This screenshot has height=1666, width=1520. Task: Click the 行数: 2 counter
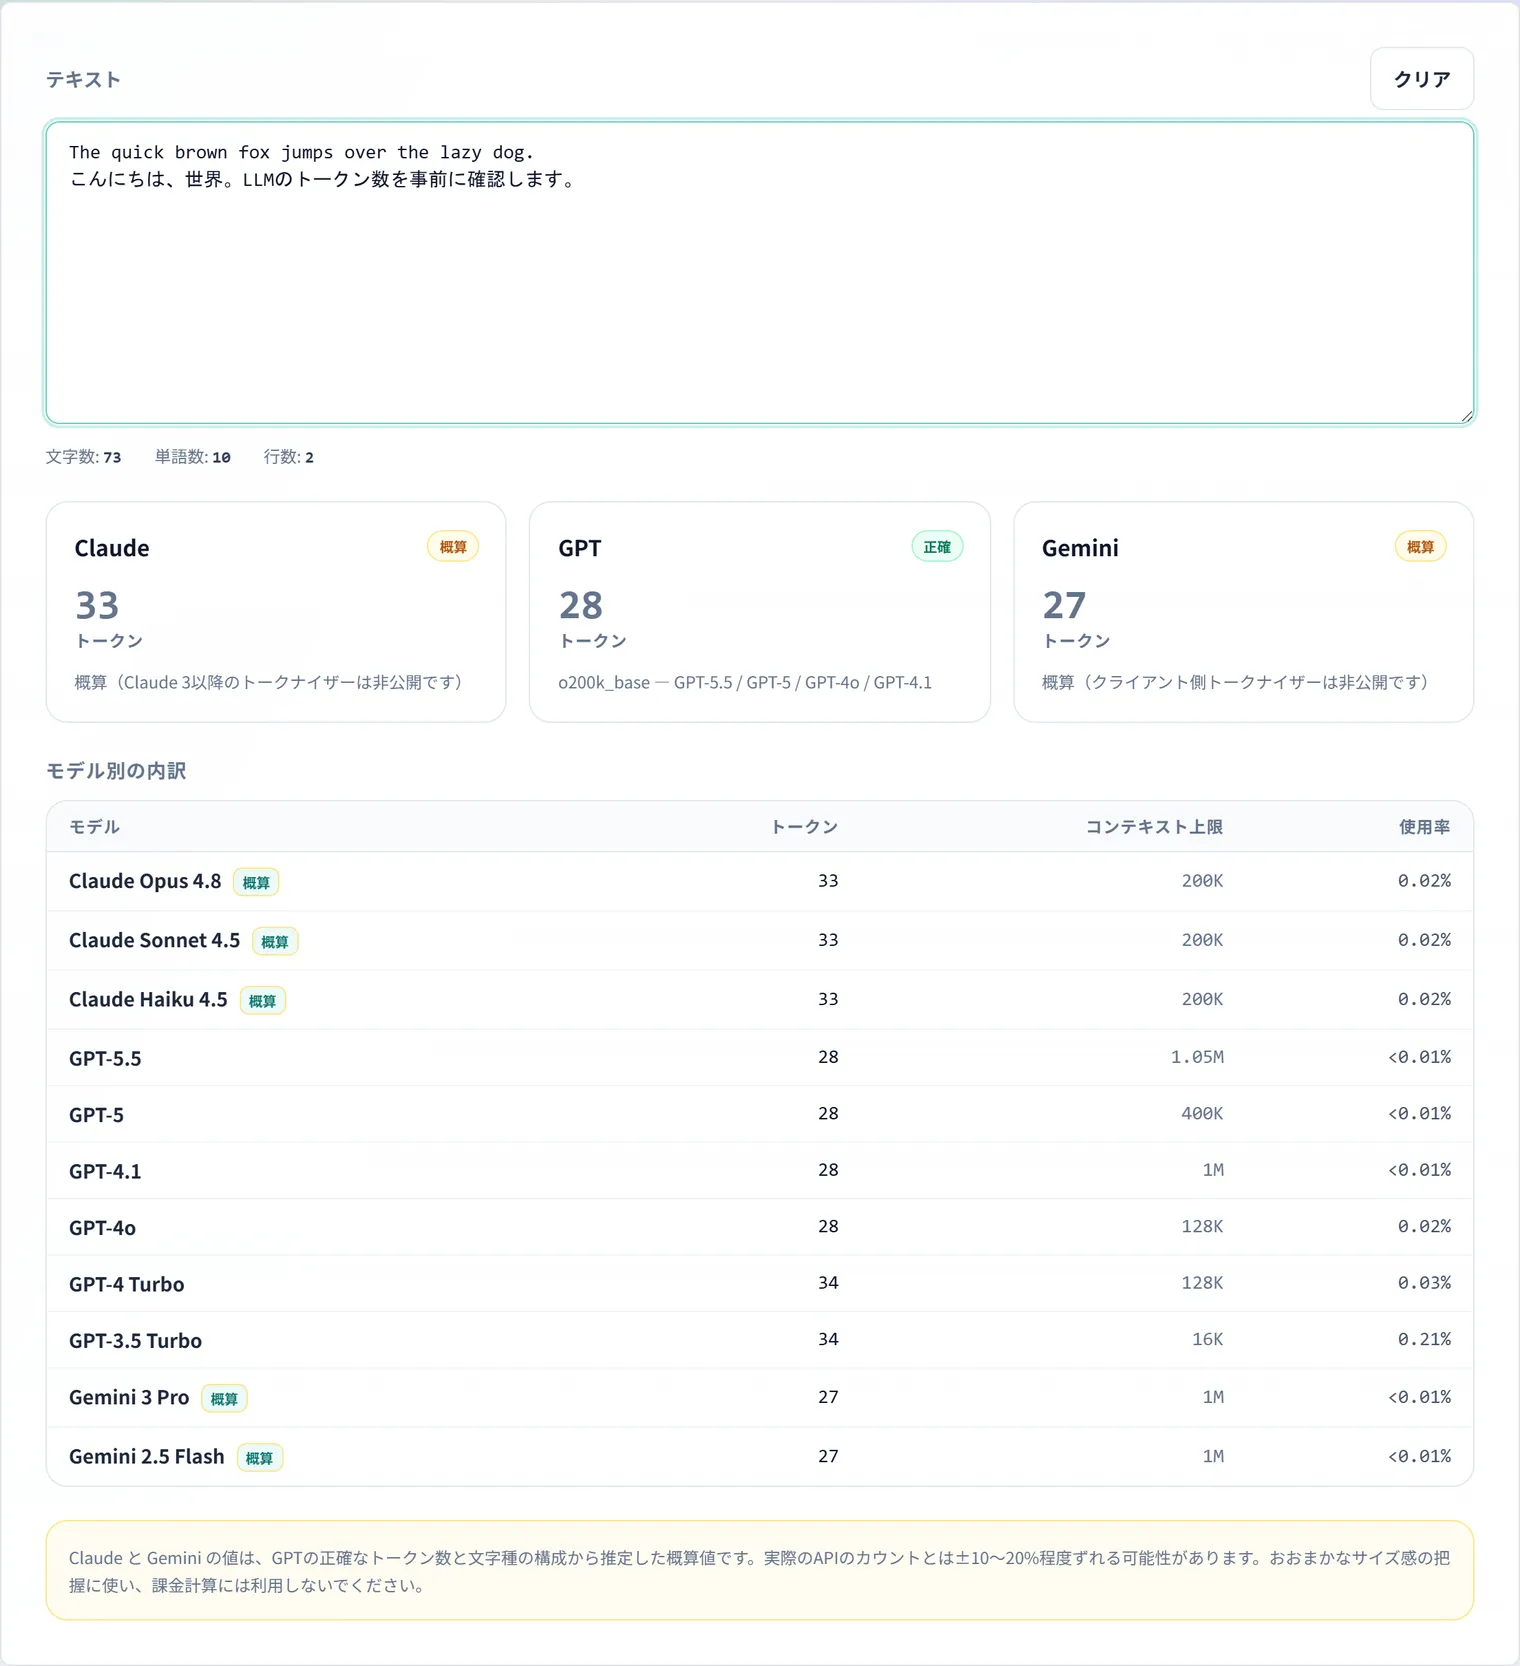pos(289,457)
